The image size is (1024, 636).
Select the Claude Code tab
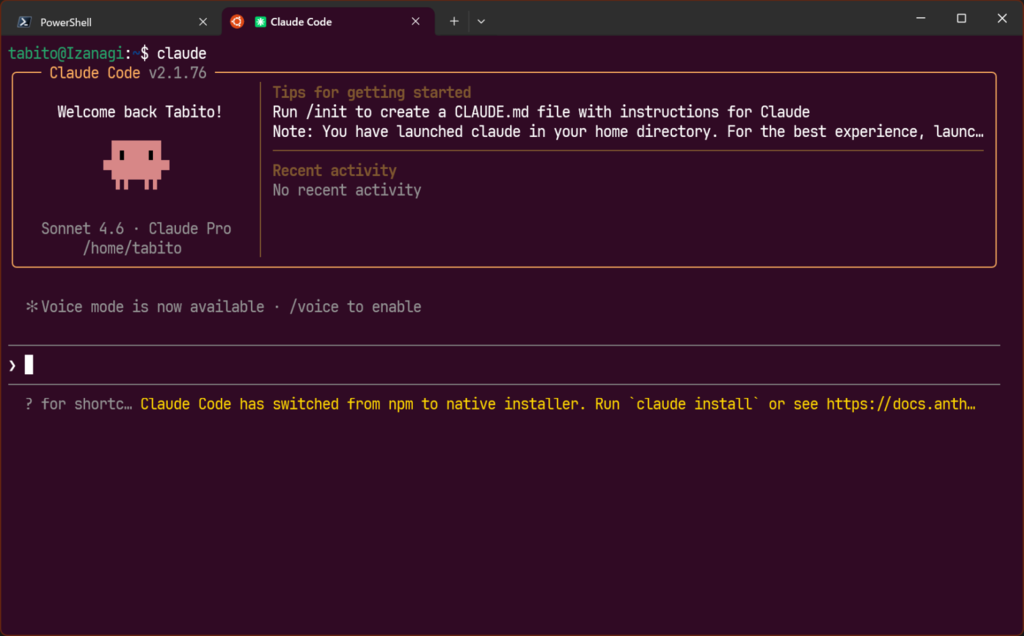tap(328, 22)
